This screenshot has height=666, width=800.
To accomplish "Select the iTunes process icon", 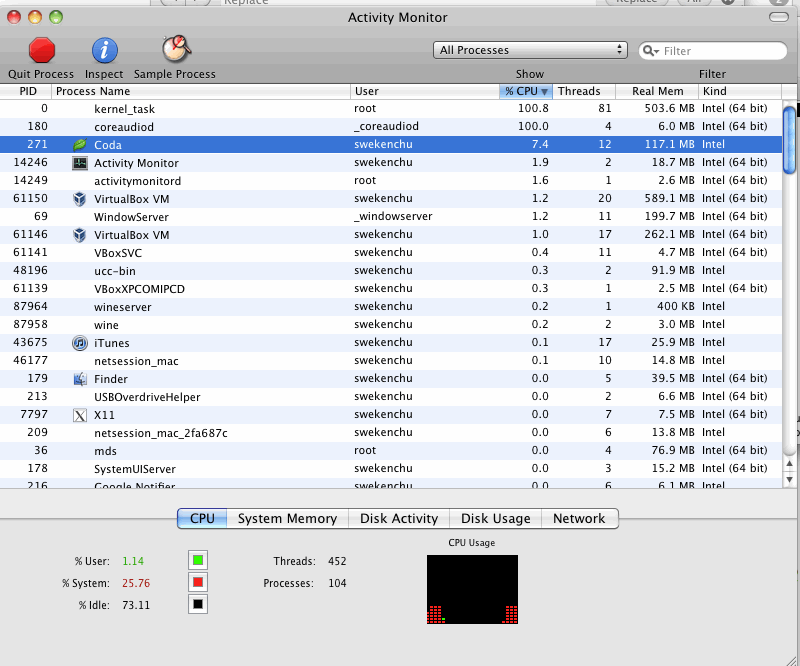I will click(80, 343).
